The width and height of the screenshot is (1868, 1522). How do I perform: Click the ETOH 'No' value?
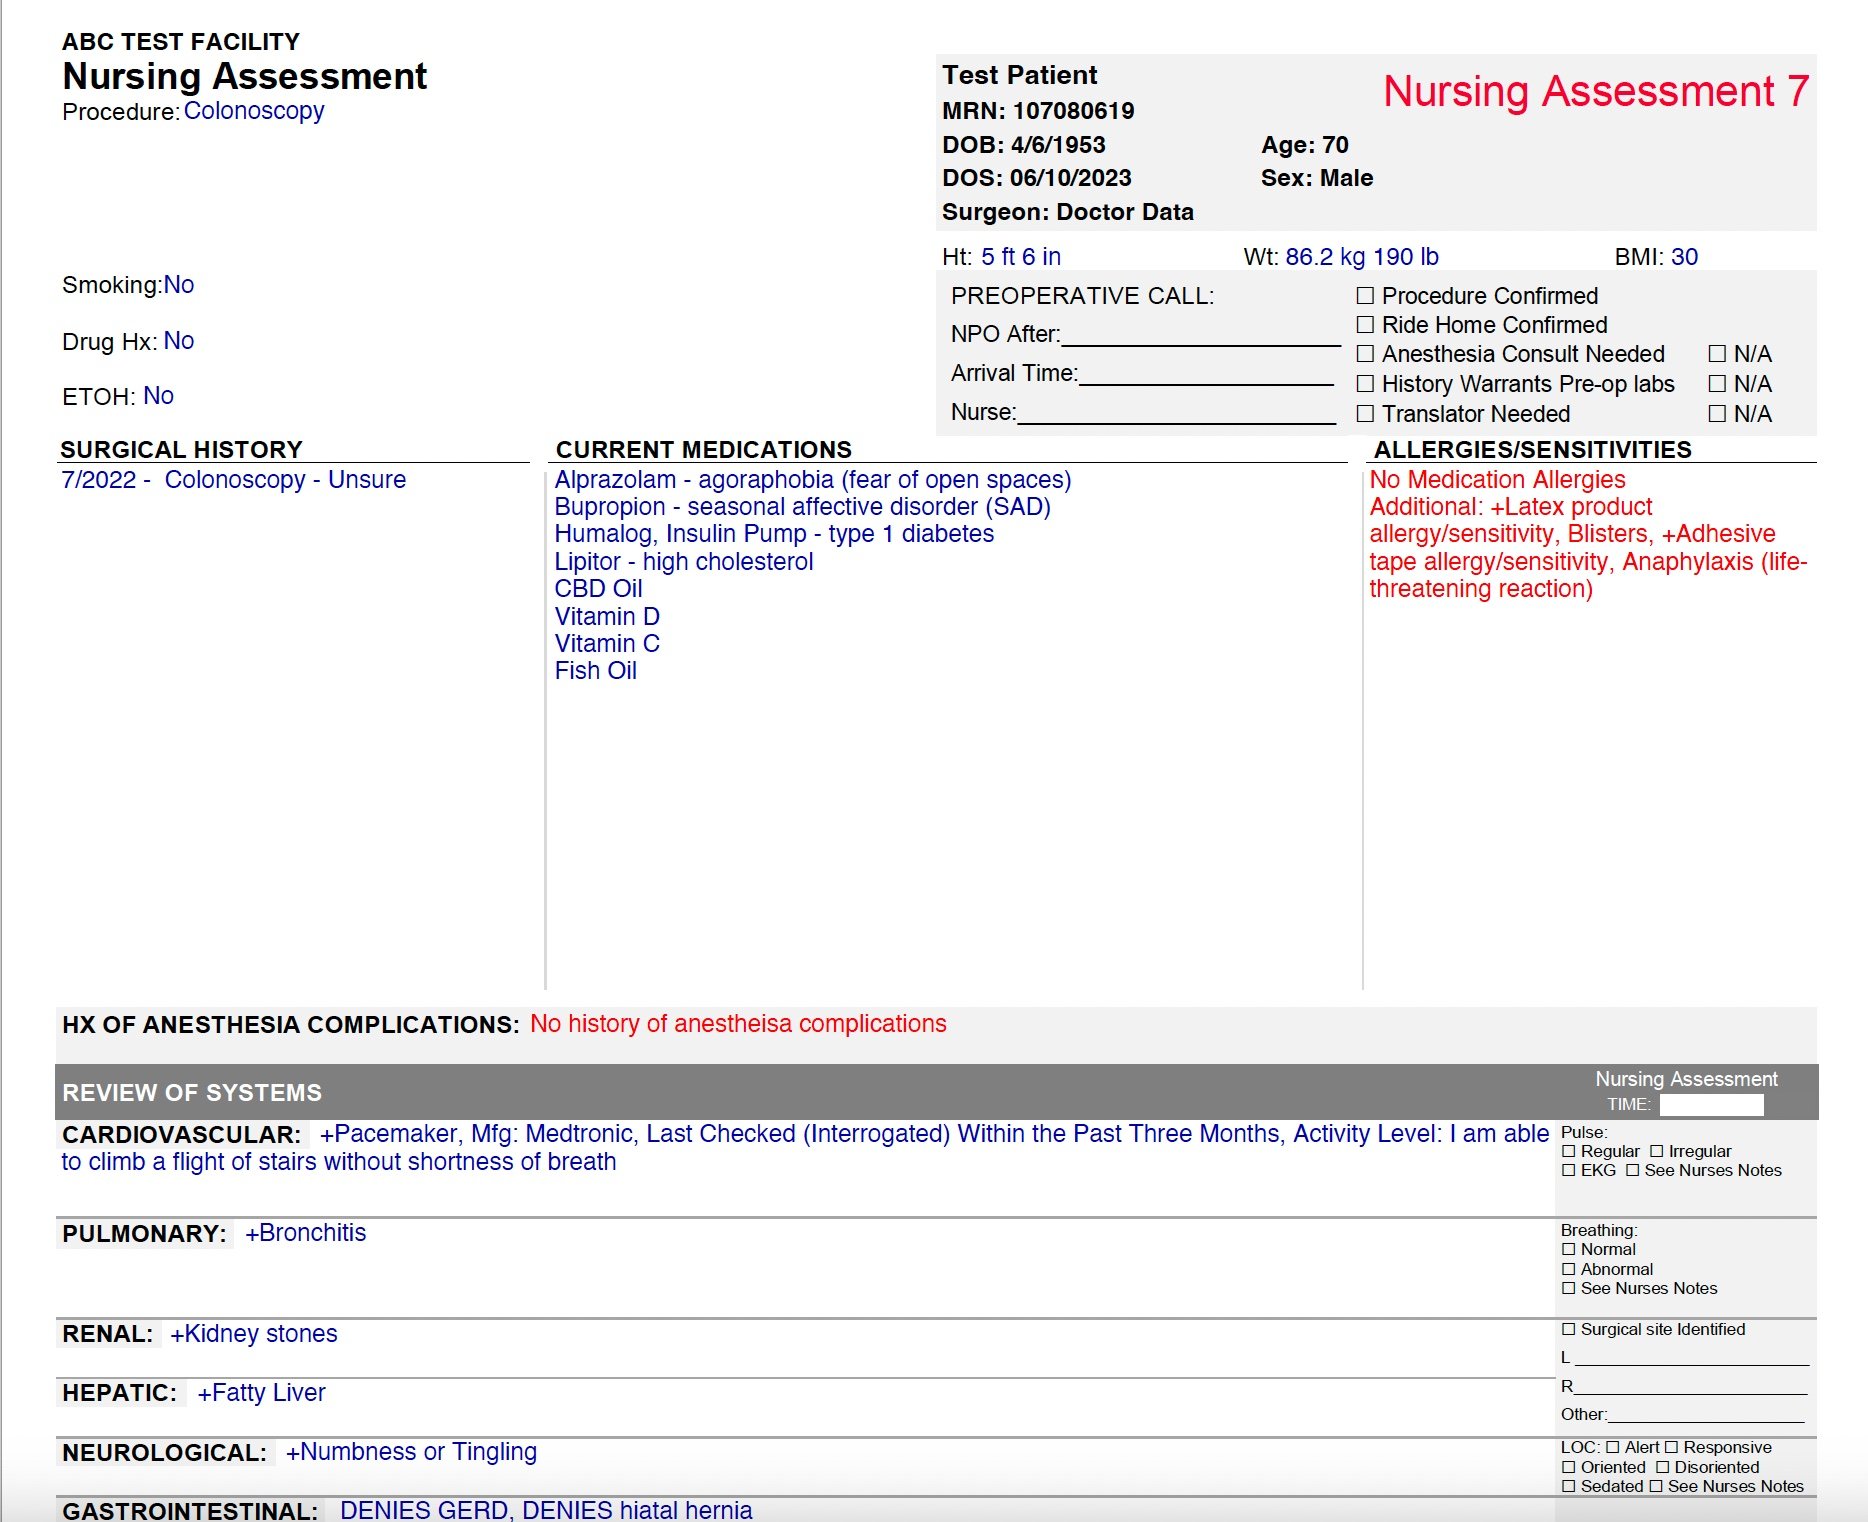158,396
